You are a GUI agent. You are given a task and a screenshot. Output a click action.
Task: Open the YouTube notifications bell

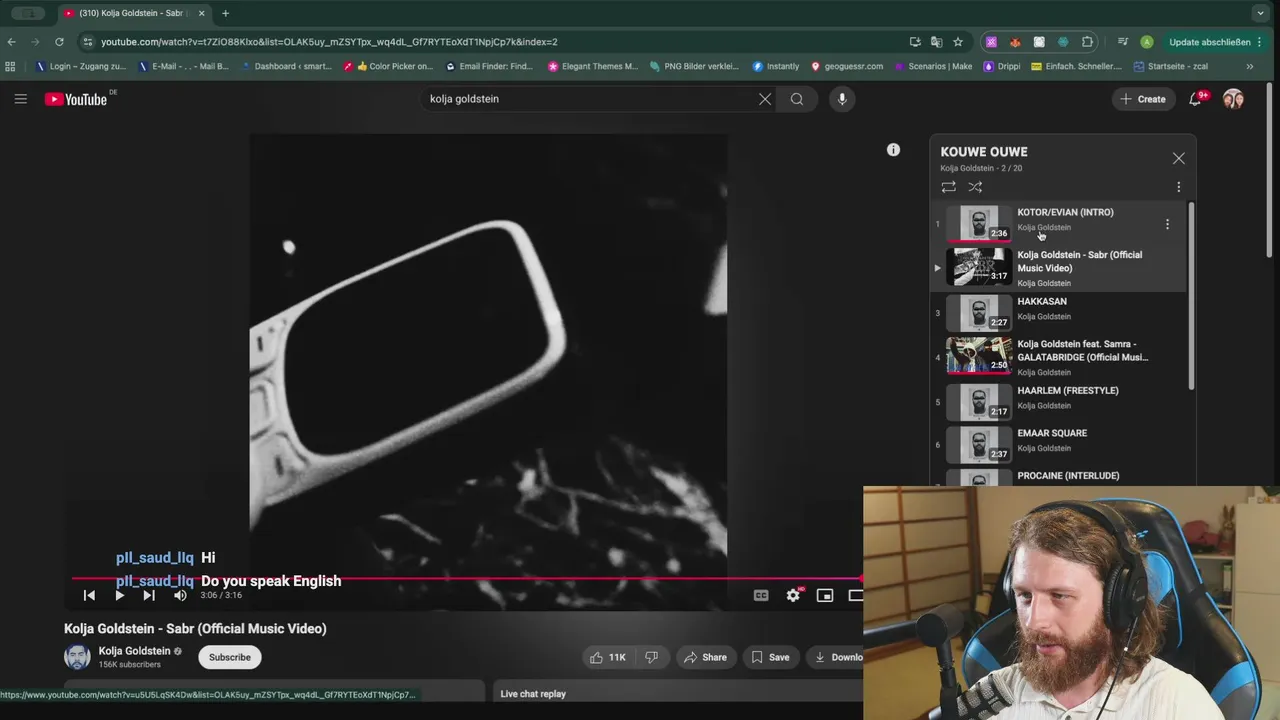pyautogui.click(x=1195, y=99)
